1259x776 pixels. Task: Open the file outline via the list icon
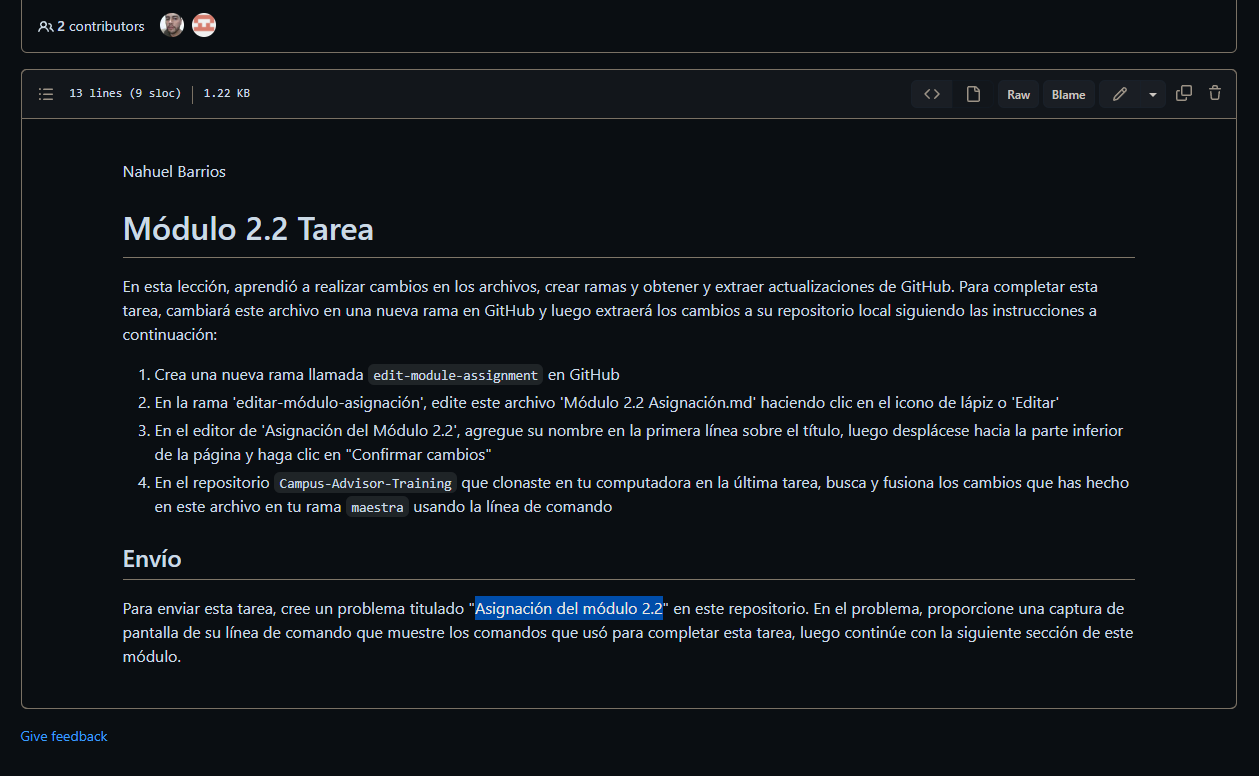click(46, 93)
